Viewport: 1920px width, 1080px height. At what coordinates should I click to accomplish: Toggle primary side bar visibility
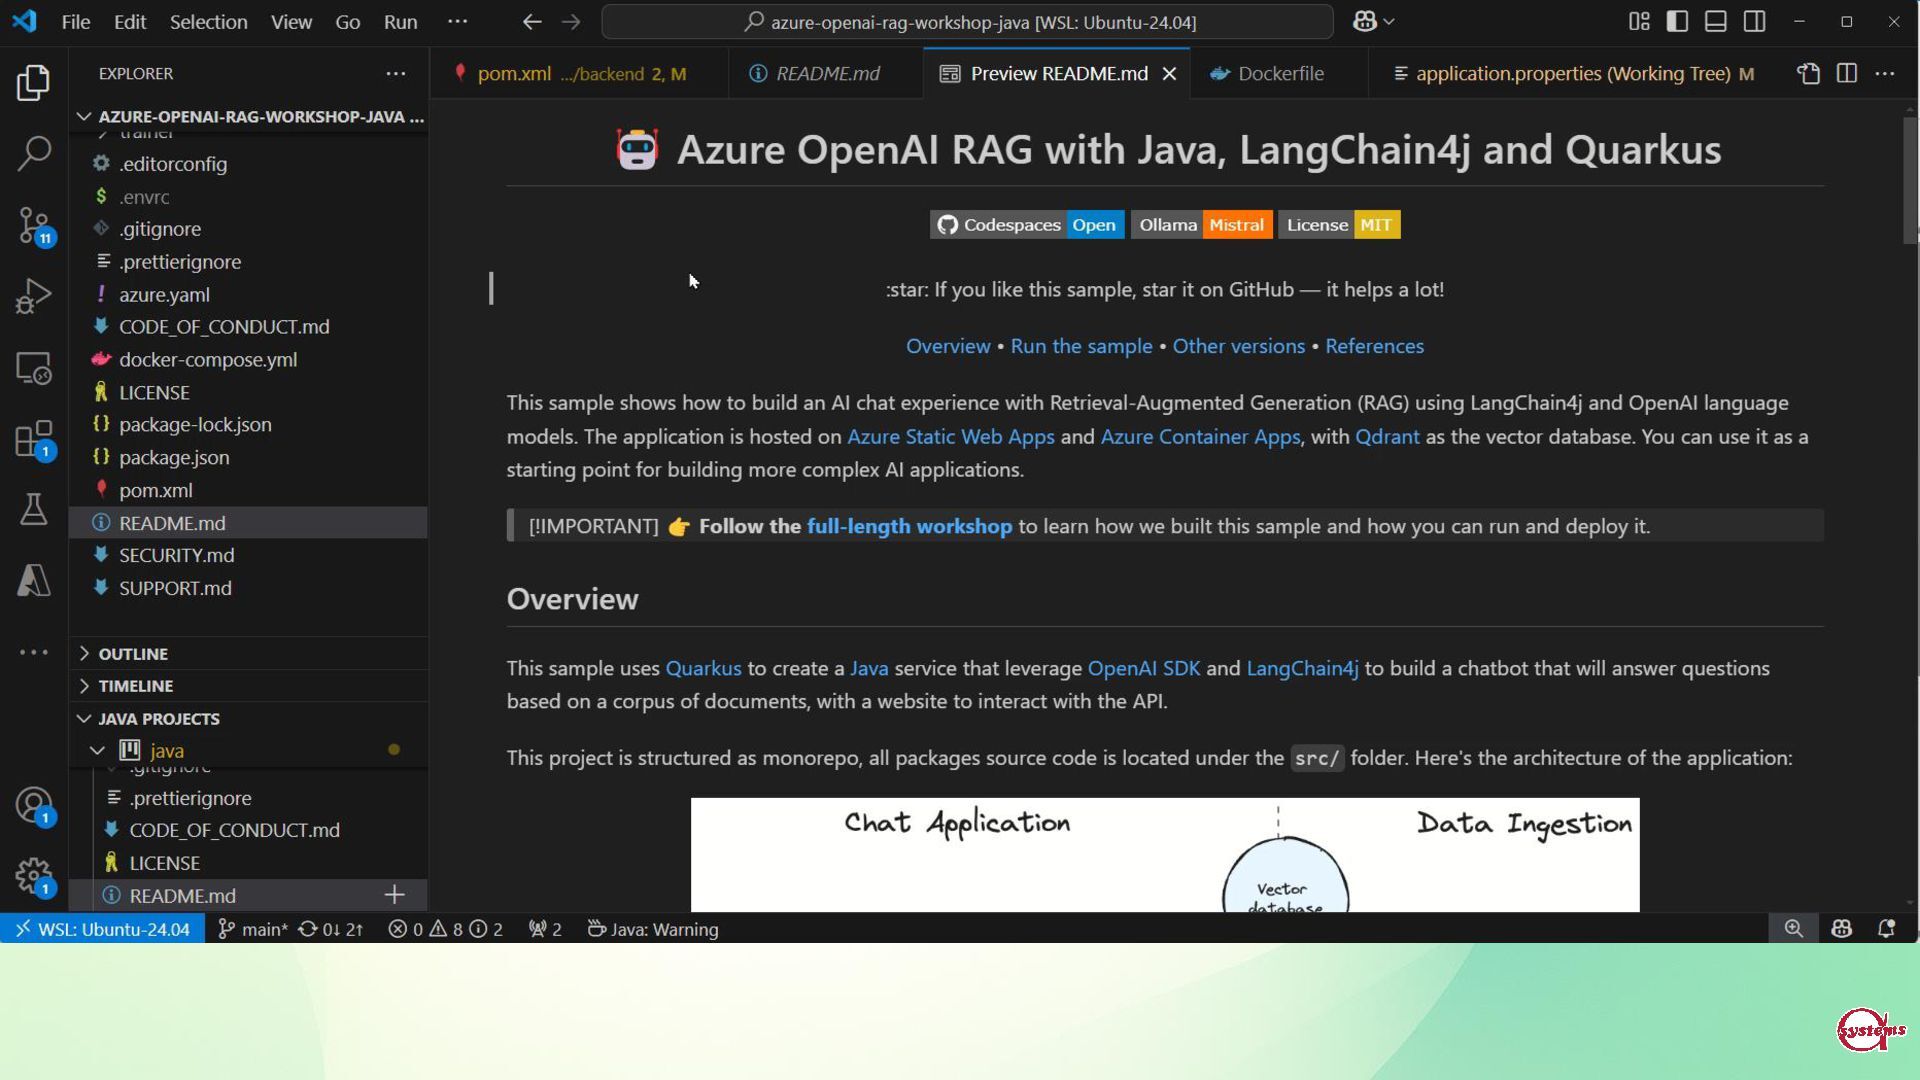click(x=1677, y=22)
